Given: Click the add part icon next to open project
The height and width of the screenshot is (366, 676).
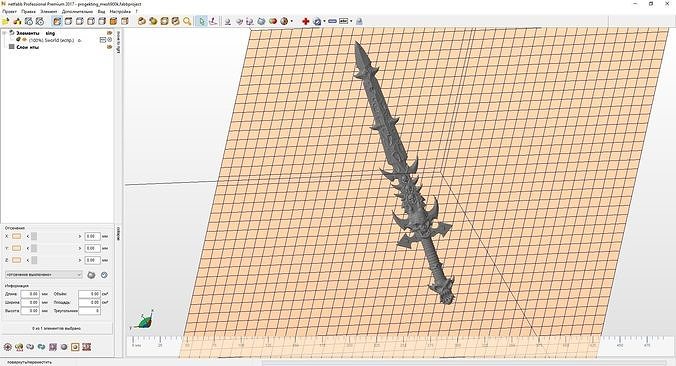Looking at the screenshot, I should click(17, 21).
